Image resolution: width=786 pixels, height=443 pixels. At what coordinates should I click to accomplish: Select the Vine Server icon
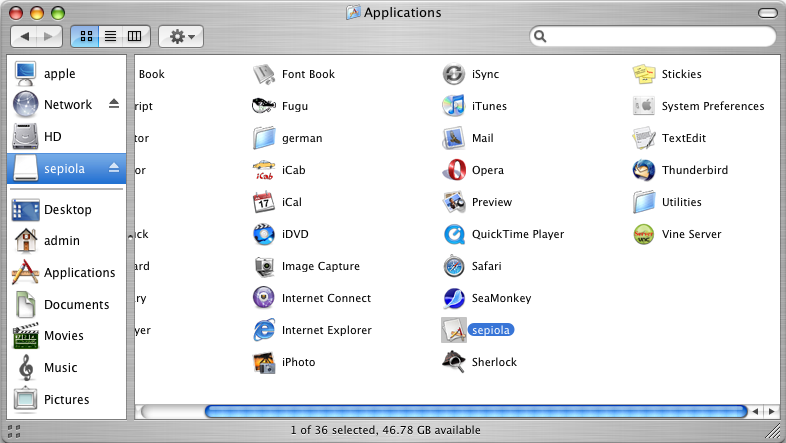[644, 234]
